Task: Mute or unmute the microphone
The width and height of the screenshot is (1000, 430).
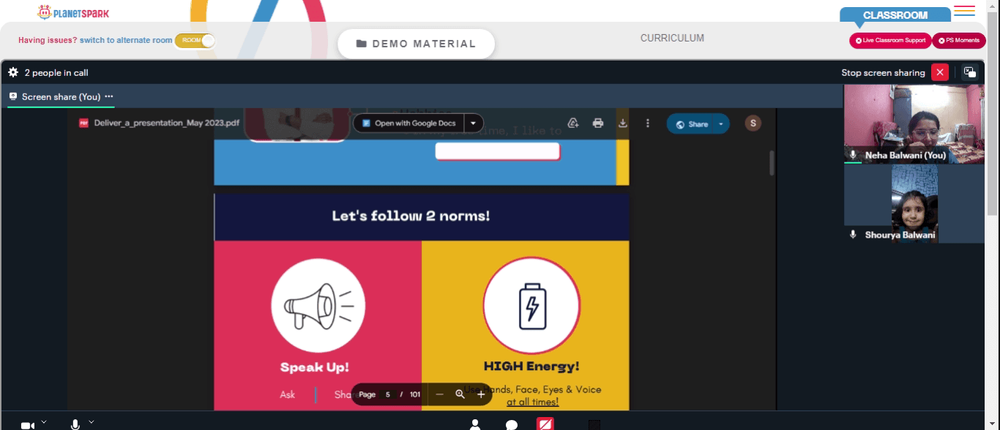Action: [x=75, y=425]
